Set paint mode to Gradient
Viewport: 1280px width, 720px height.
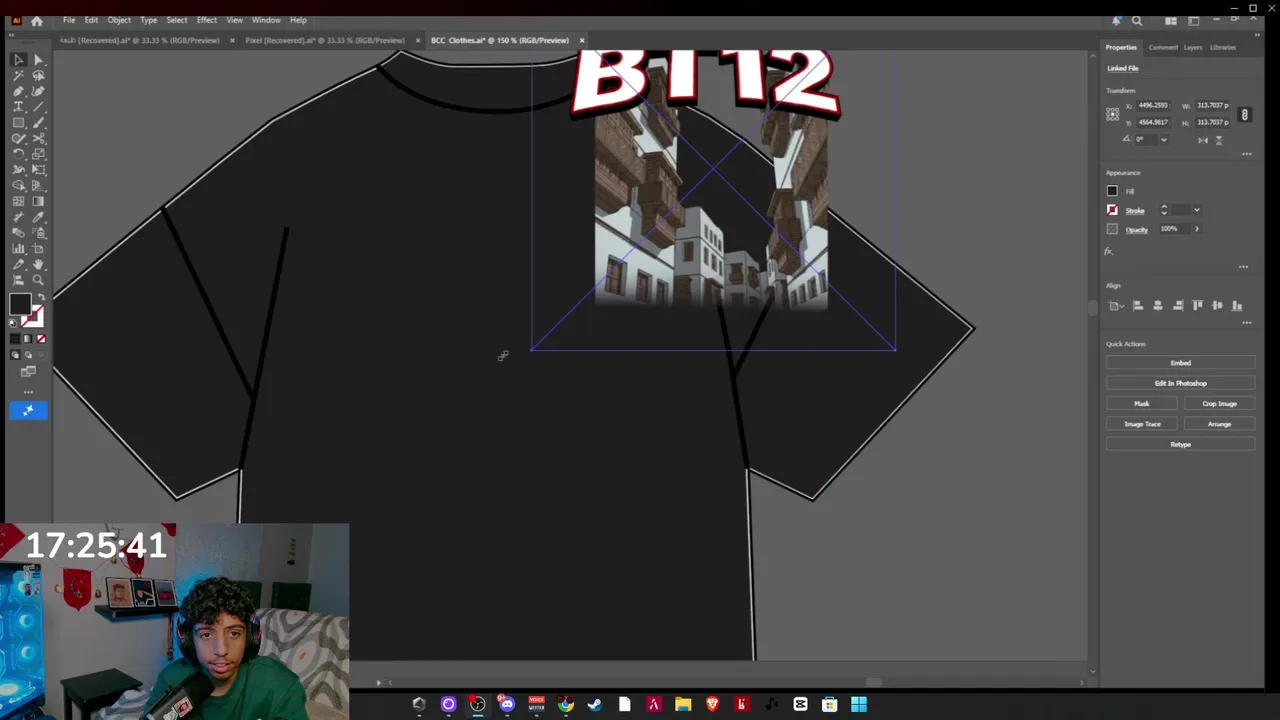coord(27,339)
